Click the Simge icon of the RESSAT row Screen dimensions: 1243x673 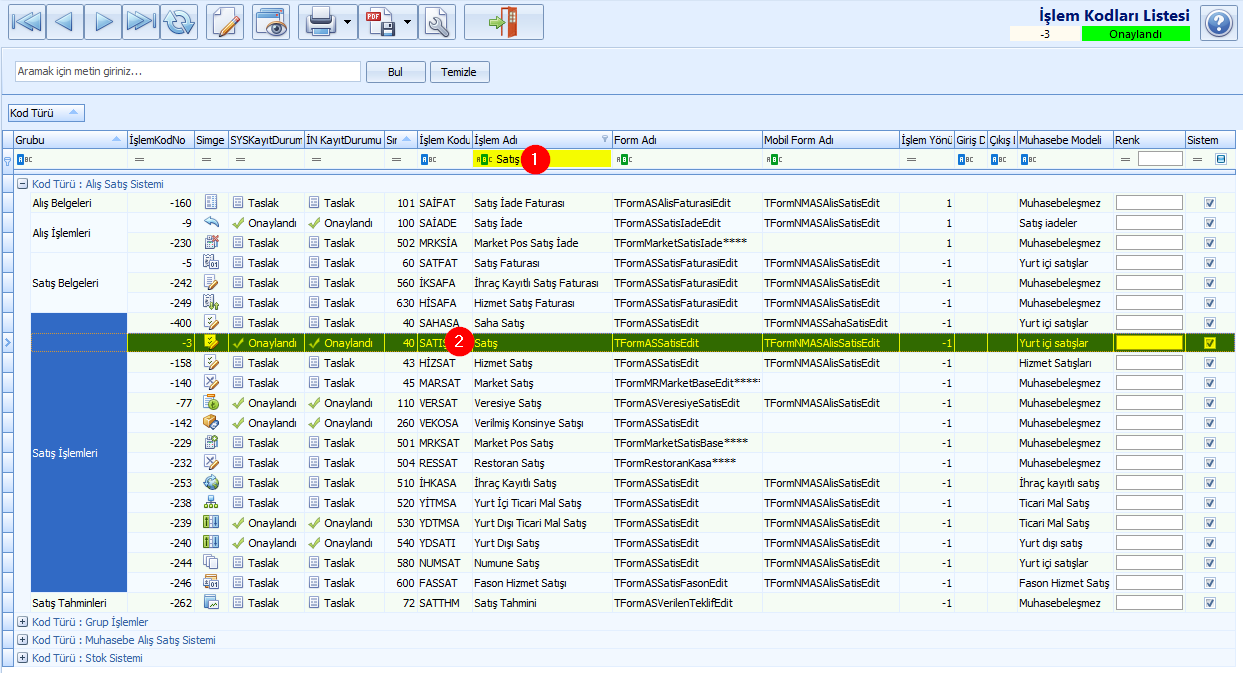[x=211, y=463]
